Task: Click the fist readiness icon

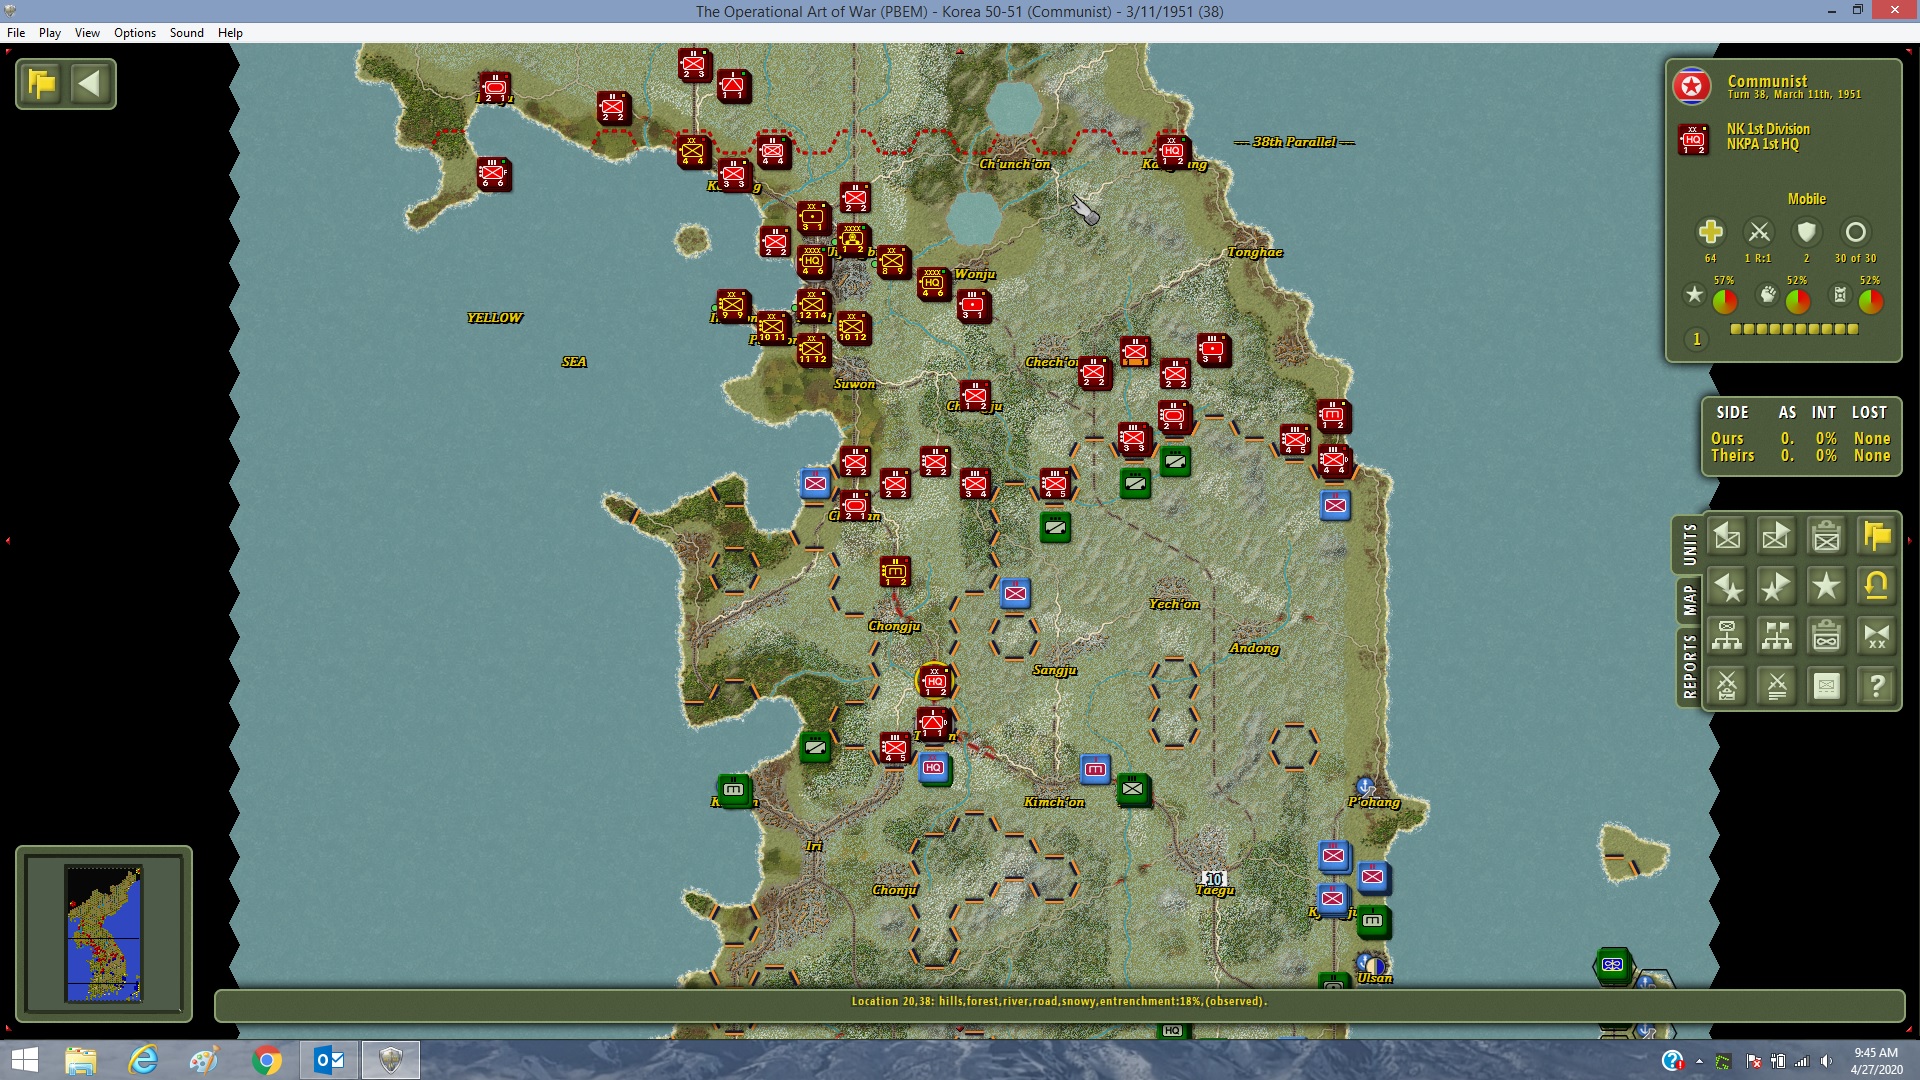Action: coord(1768,294)
